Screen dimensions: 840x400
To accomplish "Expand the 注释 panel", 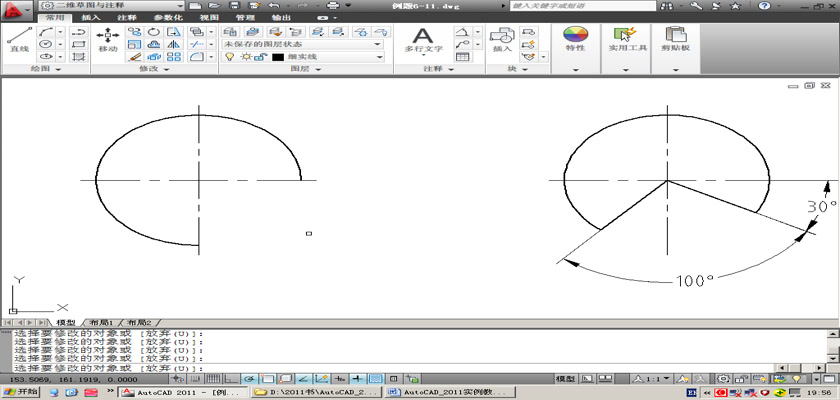I will (439, 69).
